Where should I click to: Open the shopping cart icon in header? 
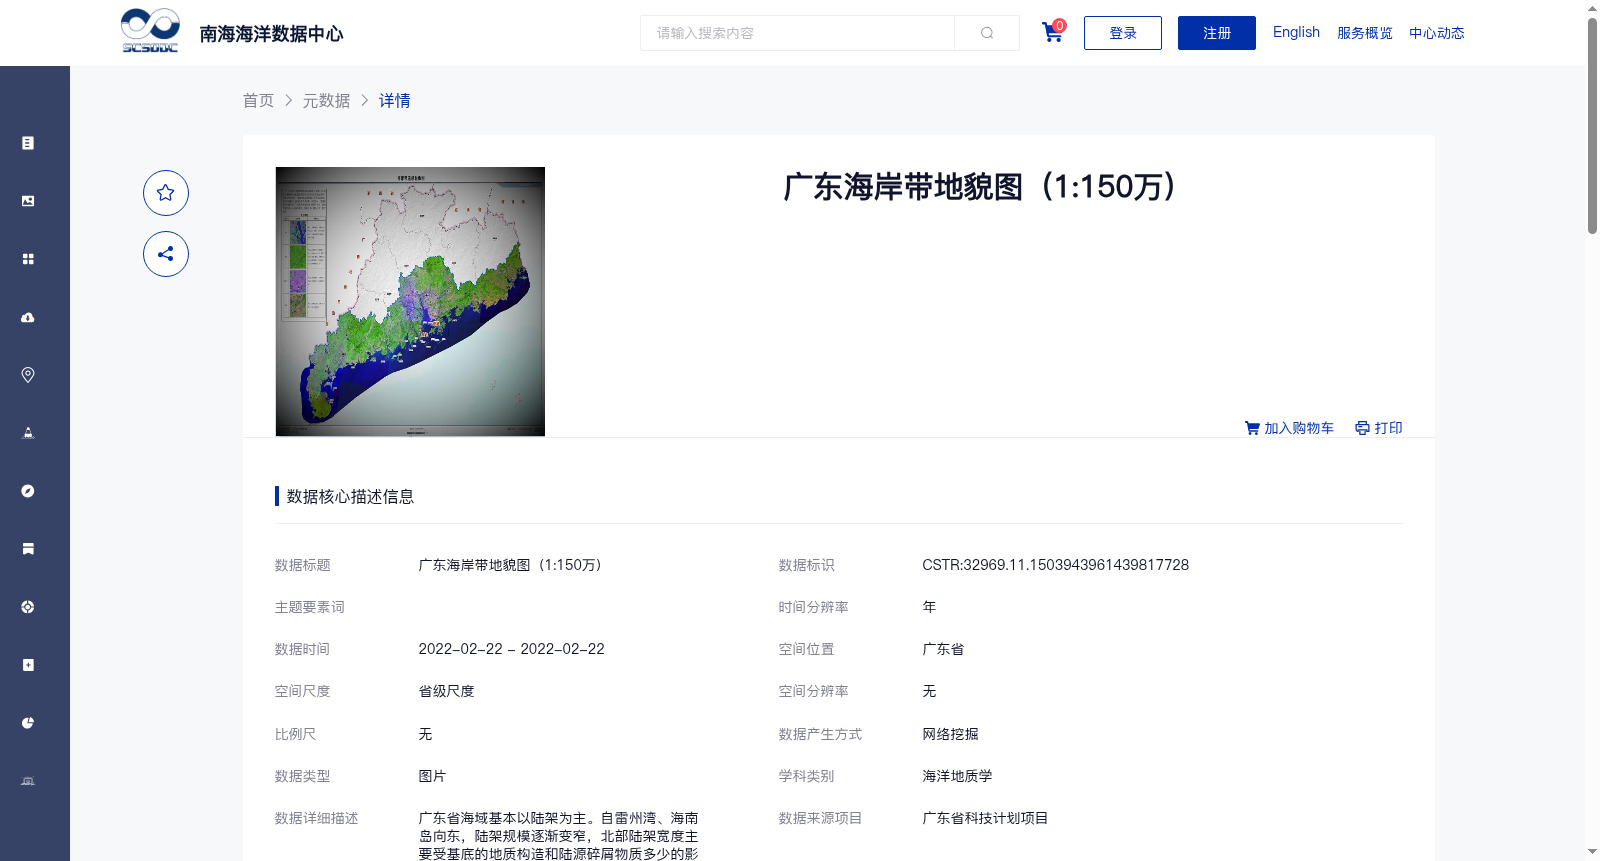coord(1052,33)
